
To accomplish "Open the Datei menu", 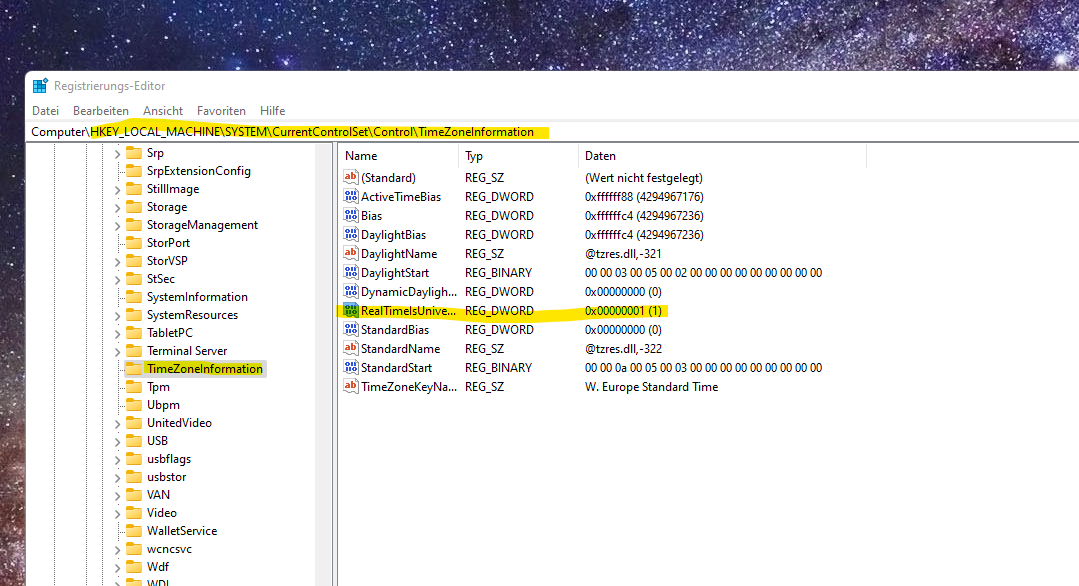I will pyautogui.click(x=45, y=111).
